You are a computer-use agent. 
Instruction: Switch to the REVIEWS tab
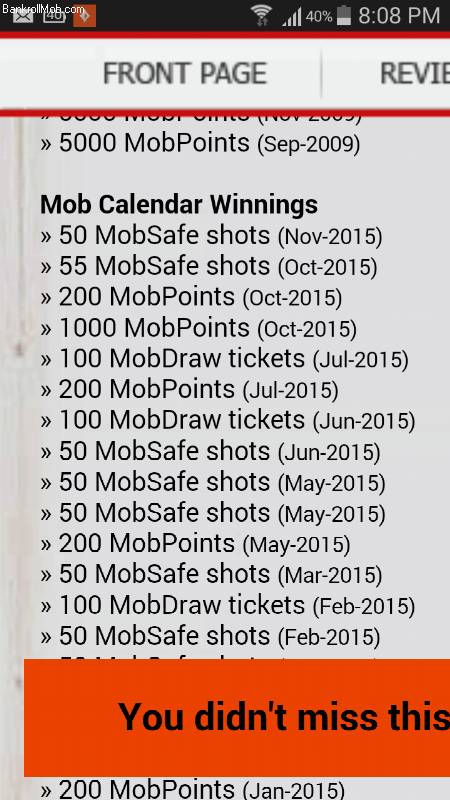coord(415,73)
